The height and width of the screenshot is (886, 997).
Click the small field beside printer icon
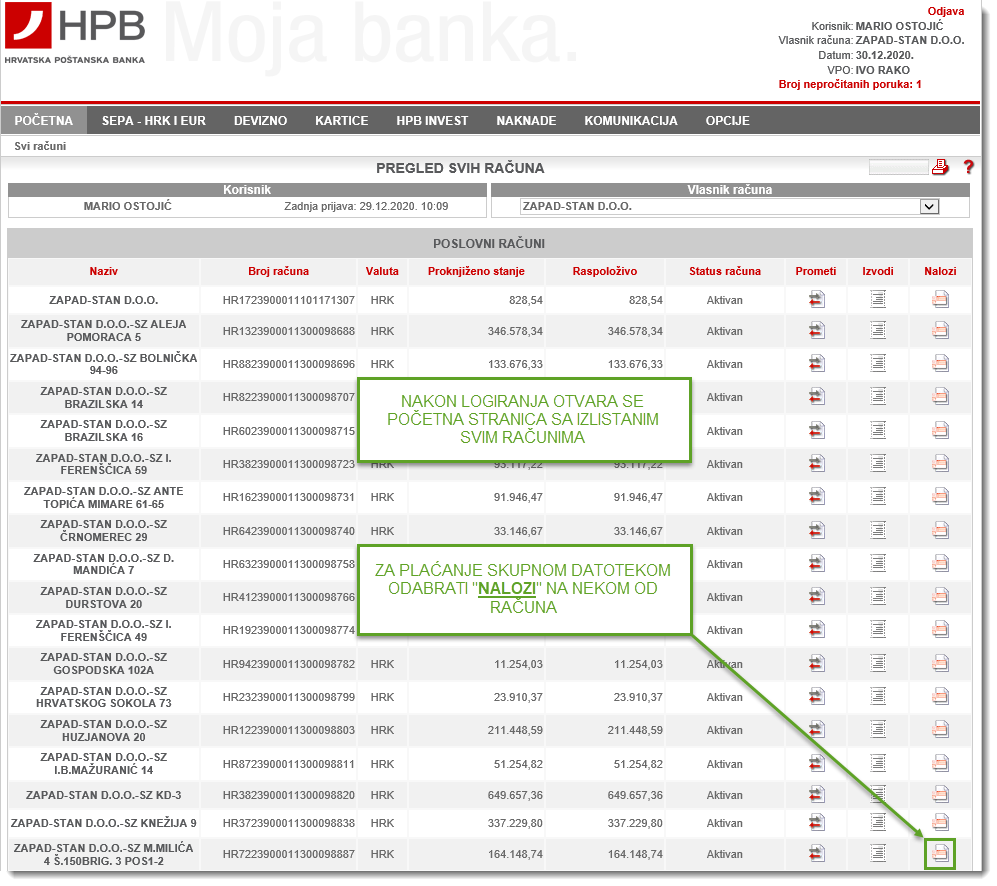pyautogui.click(x=898, y=167)
